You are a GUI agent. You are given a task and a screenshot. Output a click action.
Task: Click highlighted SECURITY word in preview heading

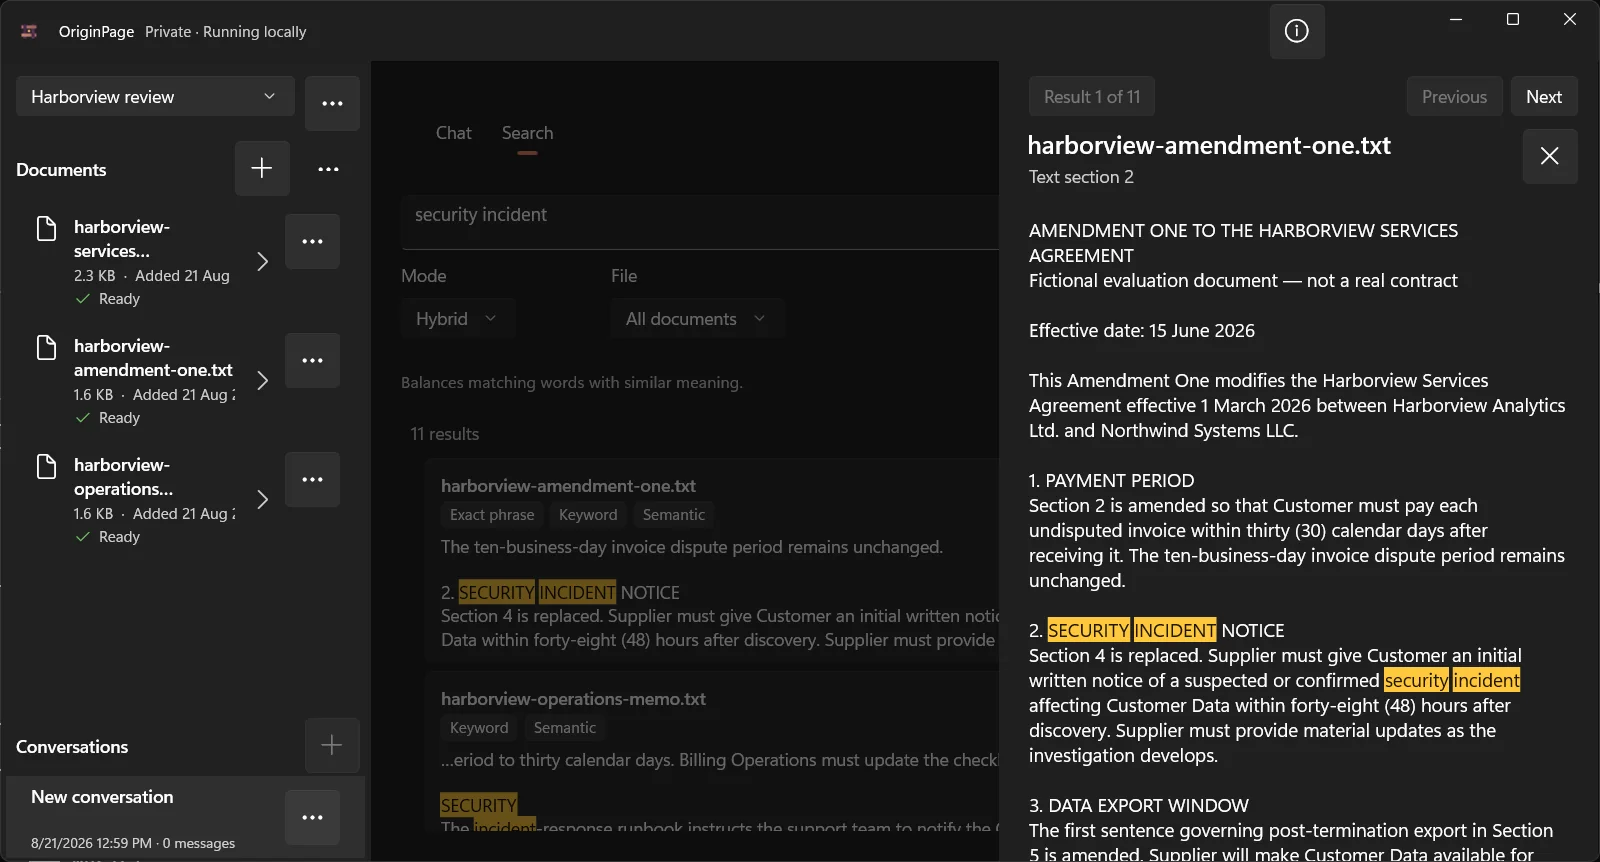point(1088,630)
